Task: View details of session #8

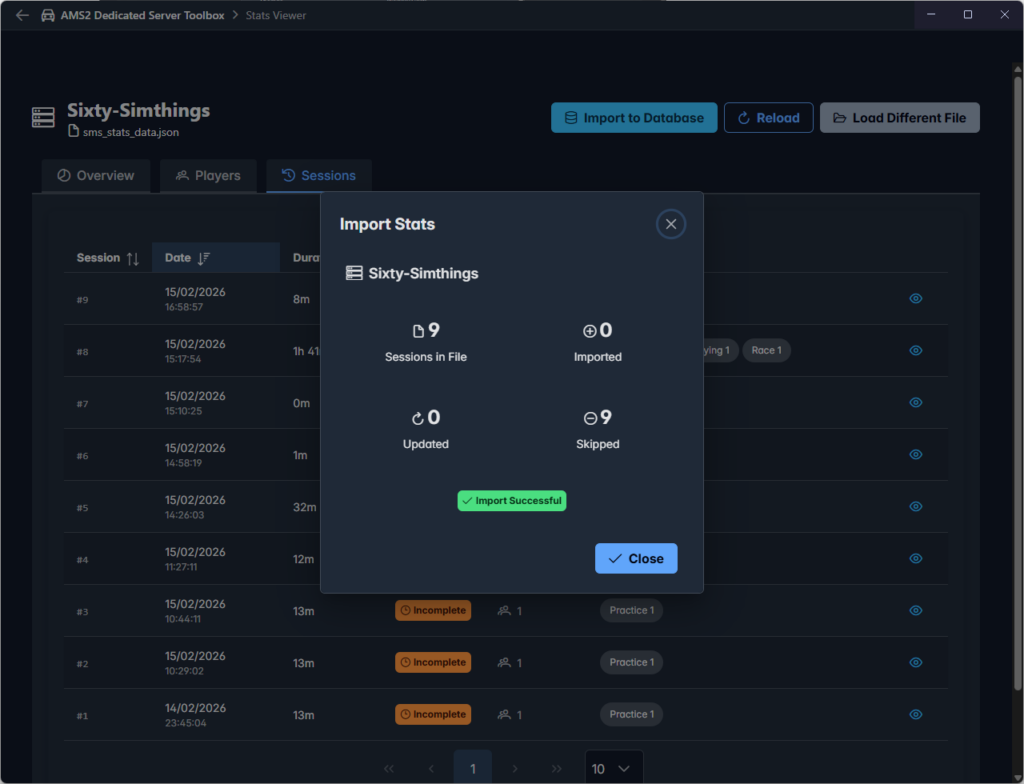Action: pyautogui.click(x=915, y=350)
